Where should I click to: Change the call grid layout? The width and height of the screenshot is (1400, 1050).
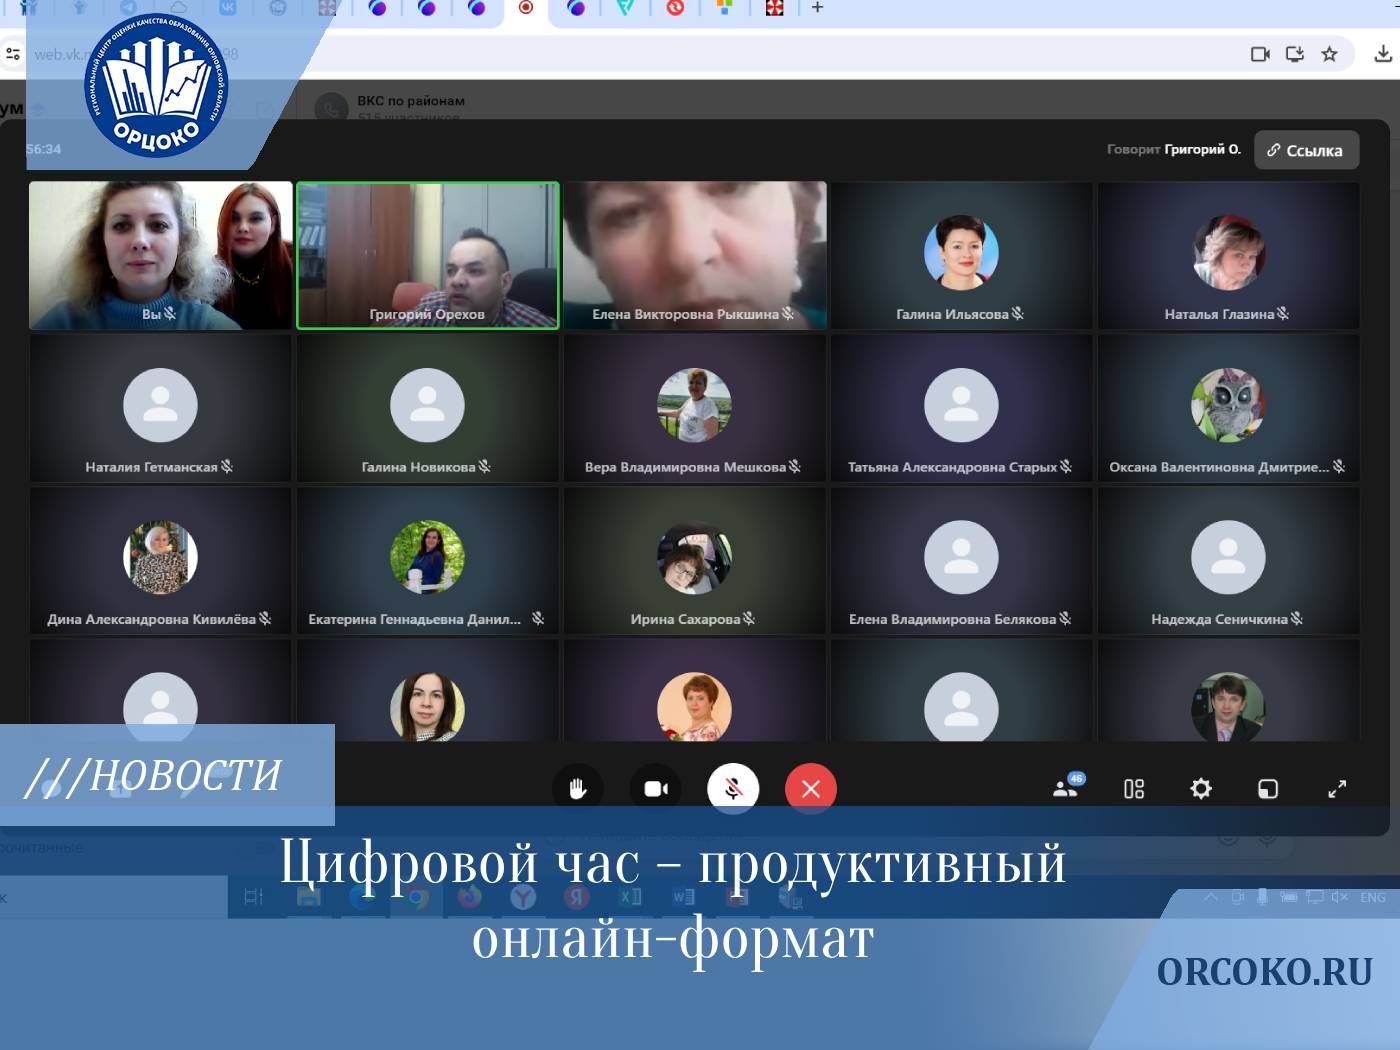coord(1134,789)
